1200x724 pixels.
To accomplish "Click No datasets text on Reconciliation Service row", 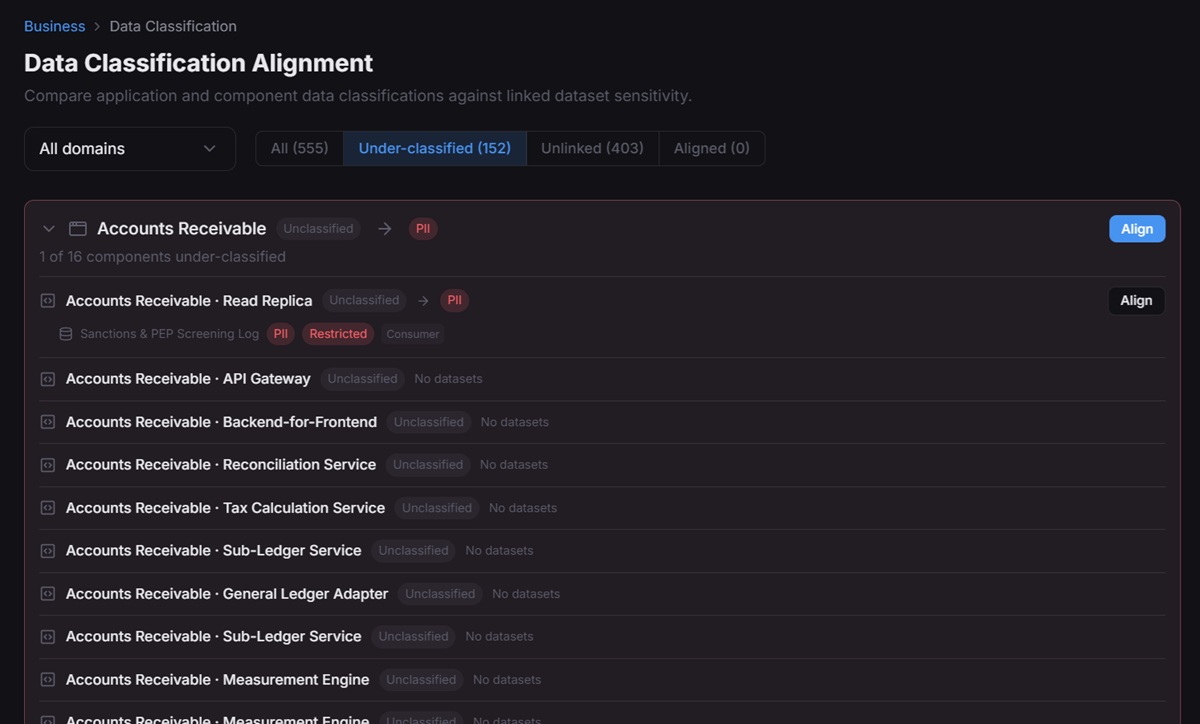I will click(x=514, y=465).
